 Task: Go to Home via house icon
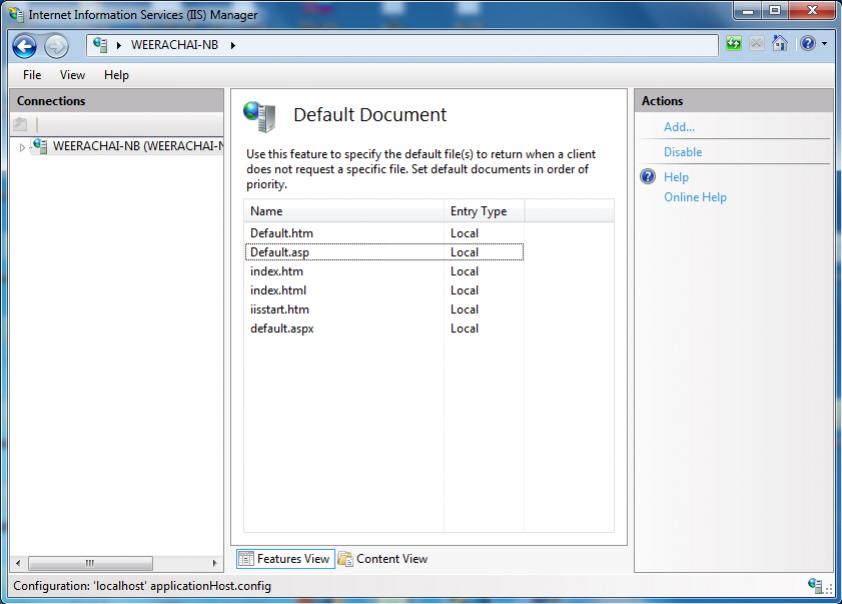tap(780, 43)
